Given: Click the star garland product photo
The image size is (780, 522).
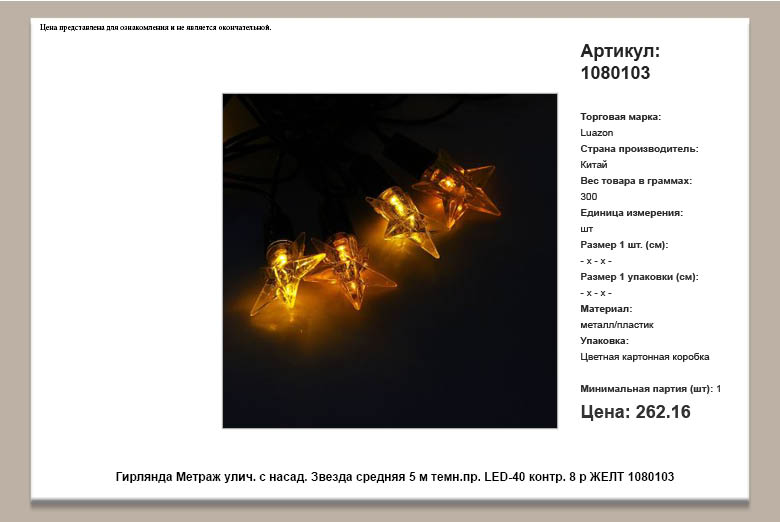Looking at the screenshot, I should tap(390, 260).
